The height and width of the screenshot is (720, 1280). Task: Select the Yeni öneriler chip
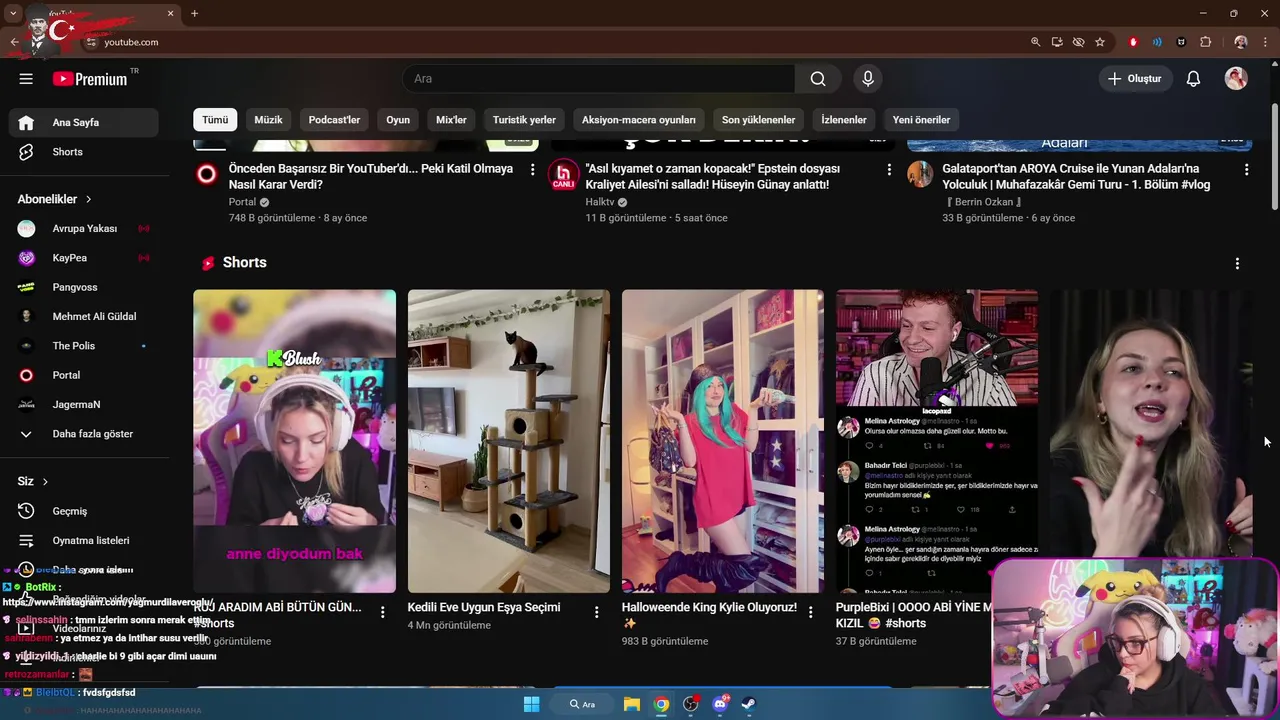point(921,120)
